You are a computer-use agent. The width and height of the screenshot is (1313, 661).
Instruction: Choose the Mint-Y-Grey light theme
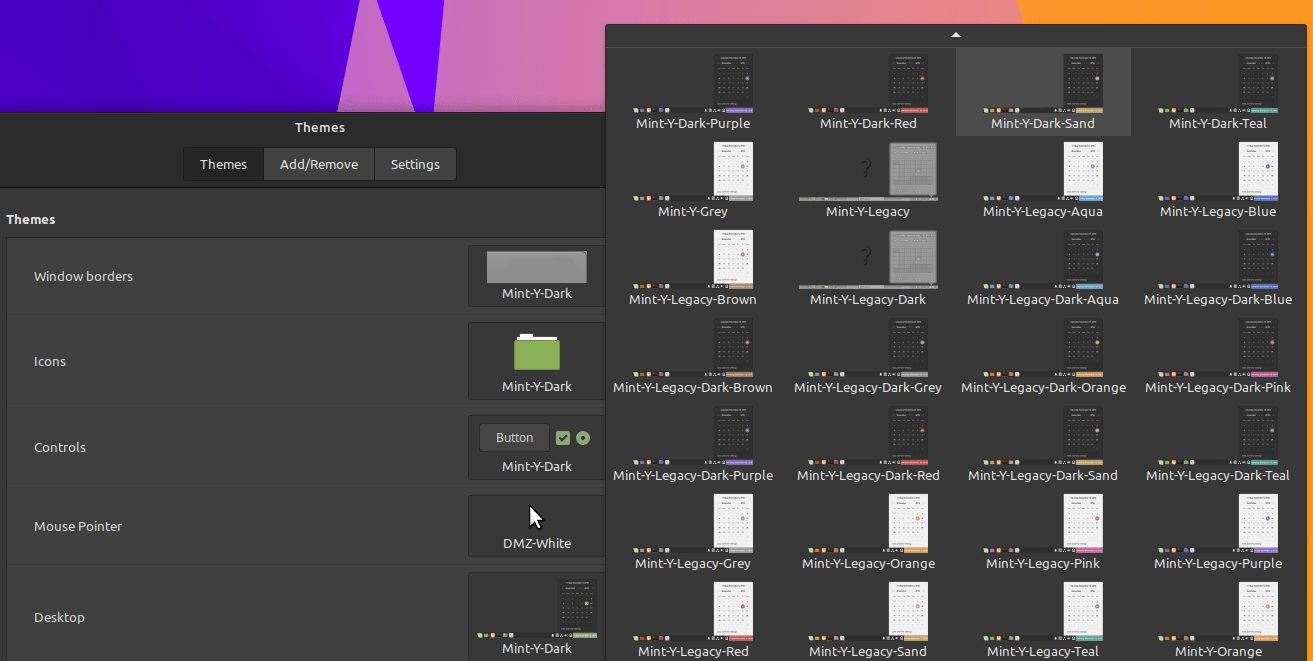693,180
